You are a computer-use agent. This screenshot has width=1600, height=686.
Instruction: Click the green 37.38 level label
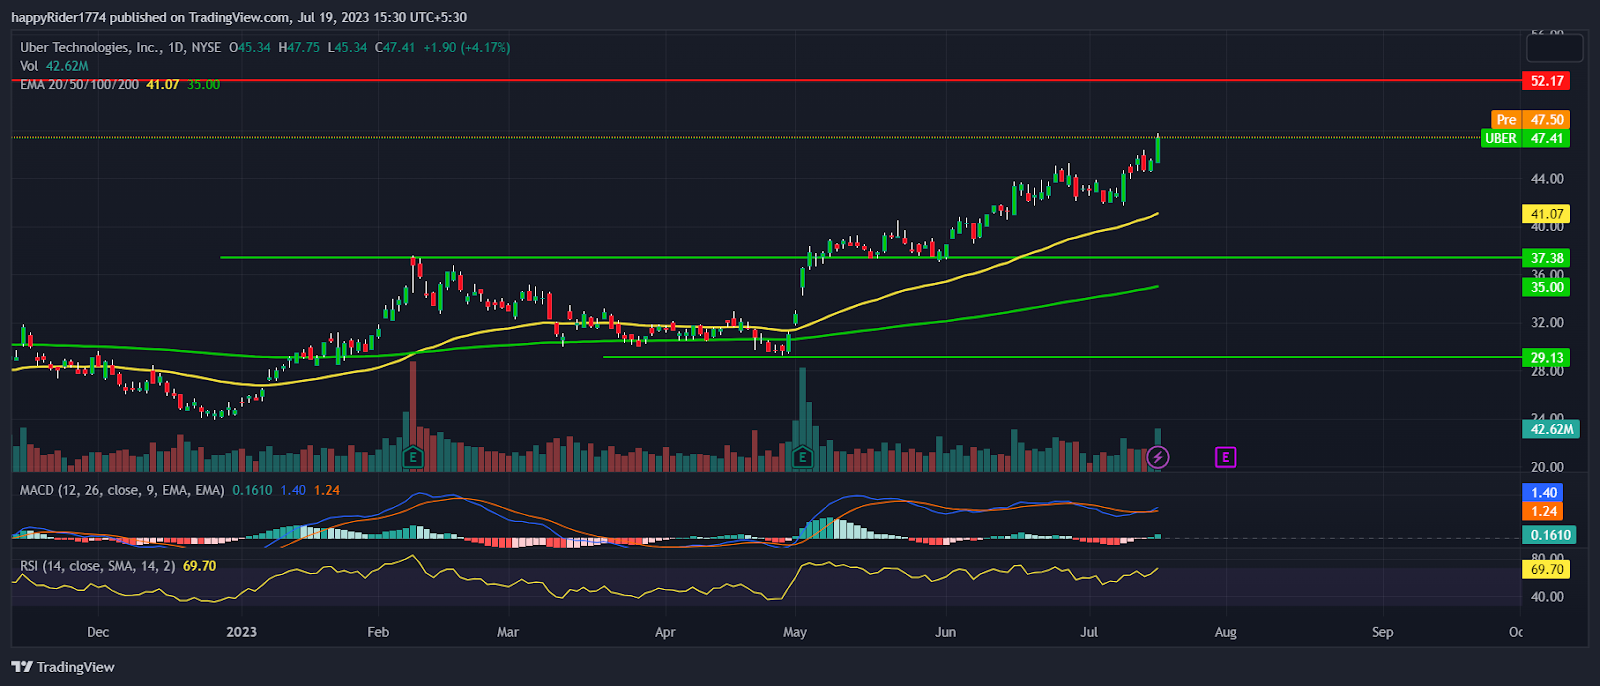[1546, 258]
